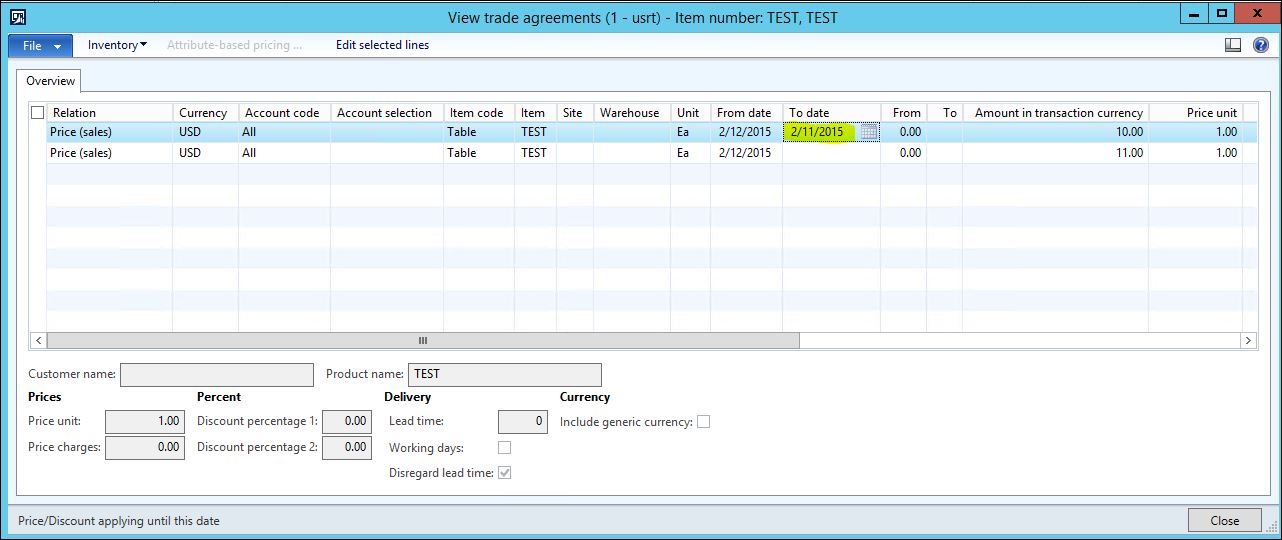Tick the select-all checkbox in grid header
The image size is (1282, 540).
[x=38, y=113]
